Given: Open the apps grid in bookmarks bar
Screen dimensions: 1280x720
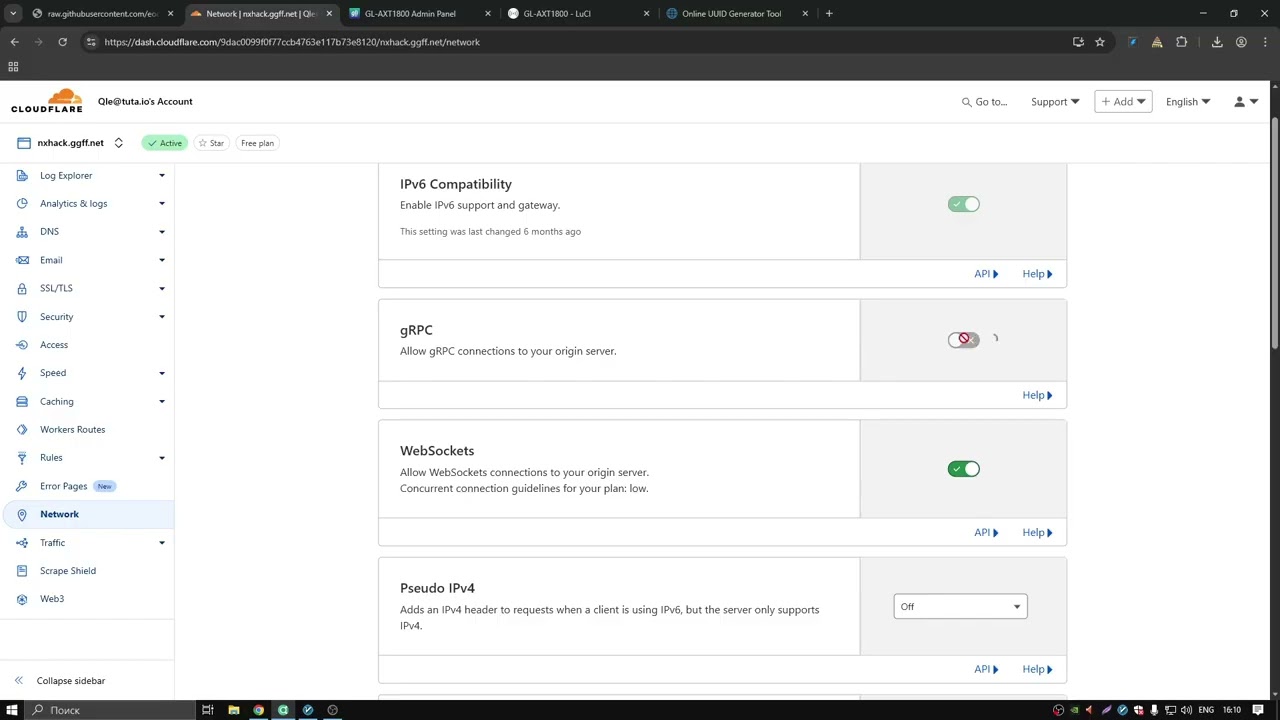Looking at the screenshot, I should click(13, 67).
